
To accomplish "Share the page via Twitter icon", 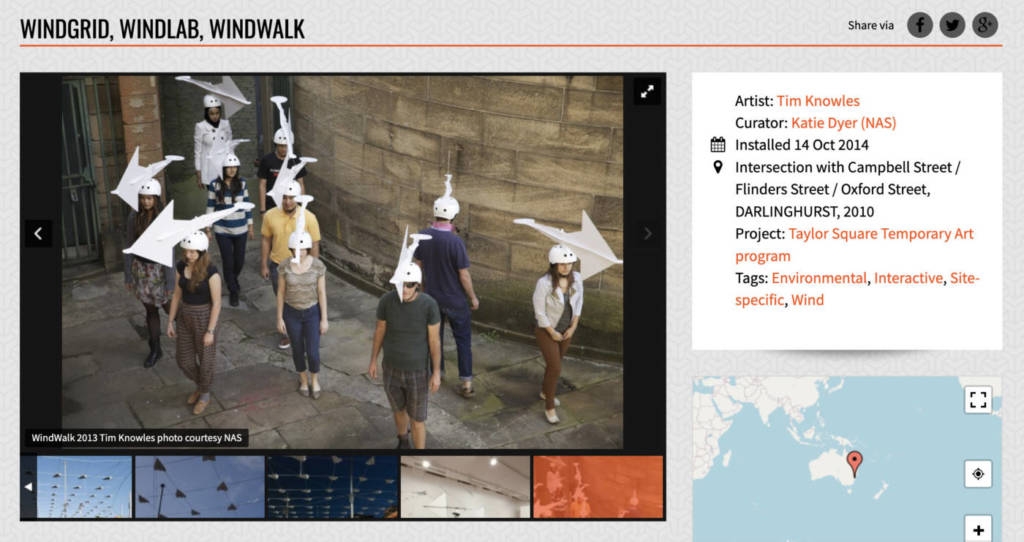I will pyautogui.click(x=952, y=25).
